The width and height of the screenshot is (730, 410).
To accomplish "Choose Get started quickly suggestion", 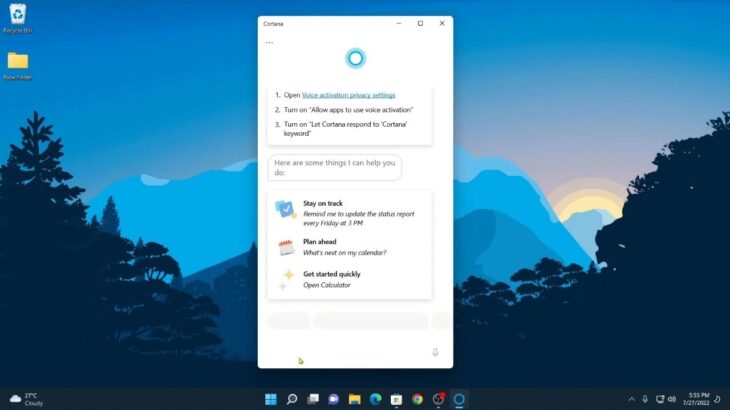I will point(350,279).
